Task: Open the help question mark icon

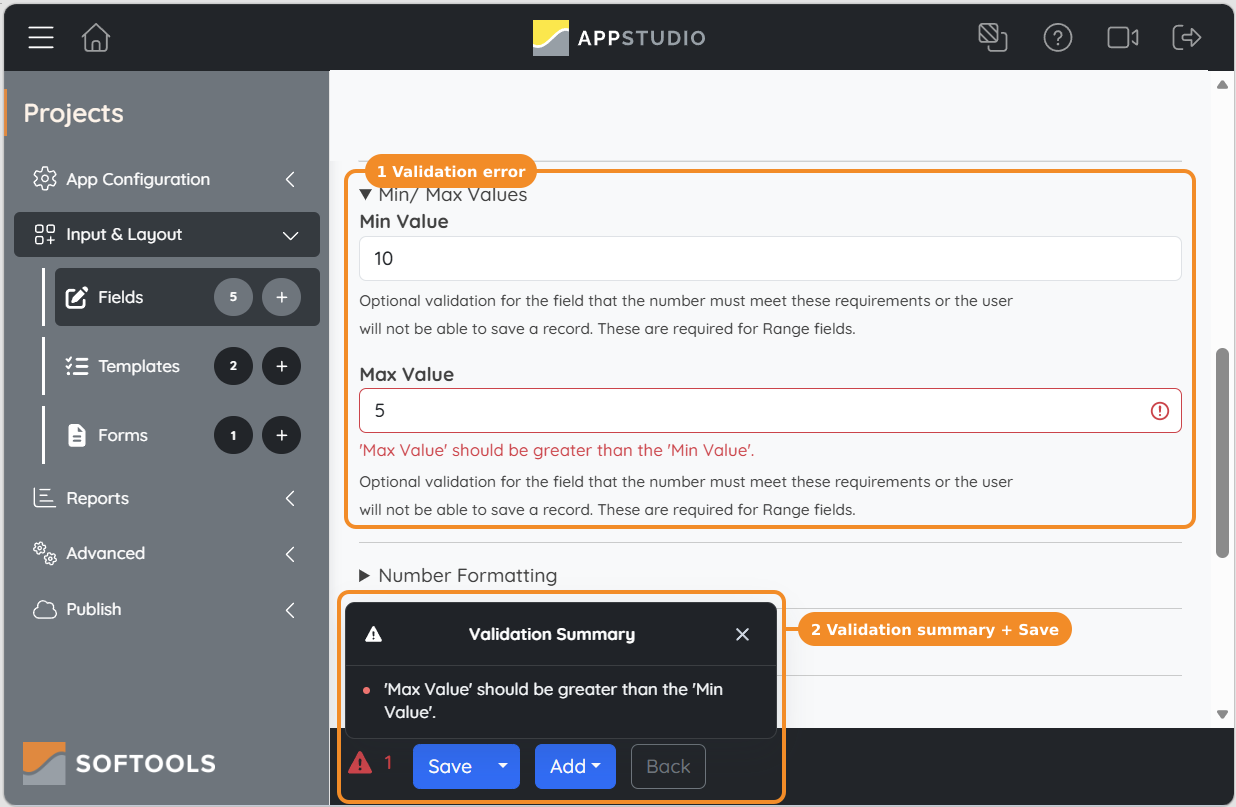Action: click(1057, 38)
